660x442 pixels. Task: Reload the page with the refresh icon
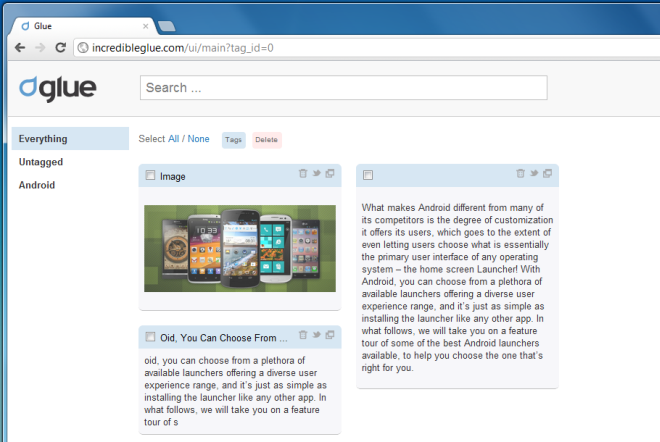61,48
